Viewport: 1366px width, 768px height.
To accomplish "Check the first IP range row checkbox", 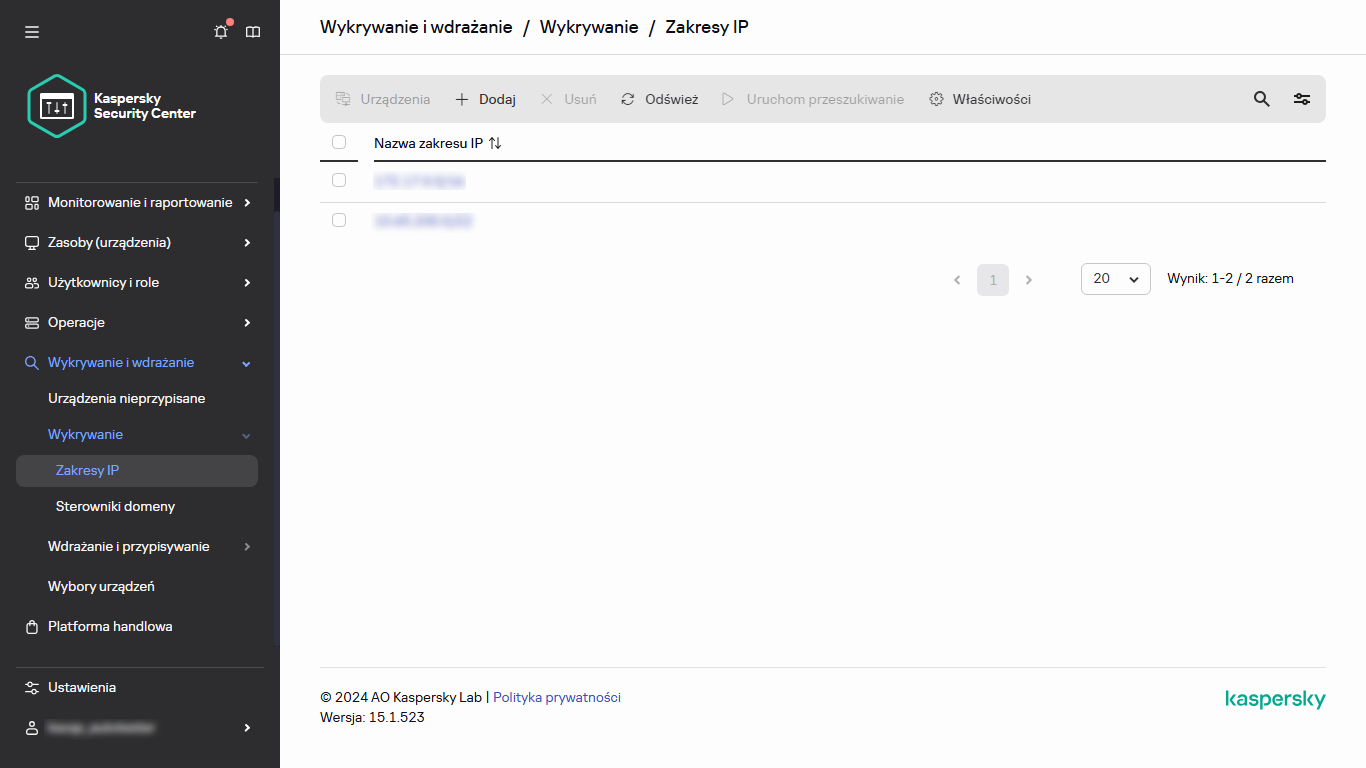I will 339,180.
